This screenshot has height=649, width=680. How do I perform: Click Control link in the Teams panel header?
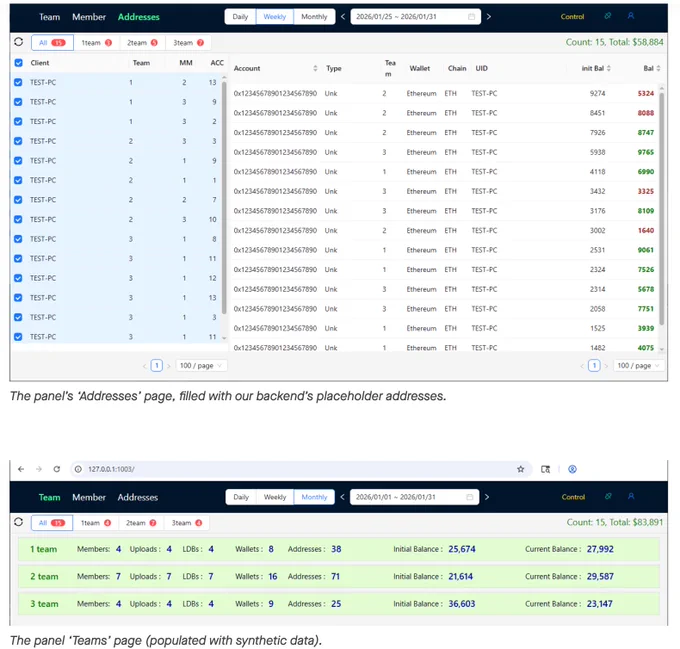click(x=573, y=497)
